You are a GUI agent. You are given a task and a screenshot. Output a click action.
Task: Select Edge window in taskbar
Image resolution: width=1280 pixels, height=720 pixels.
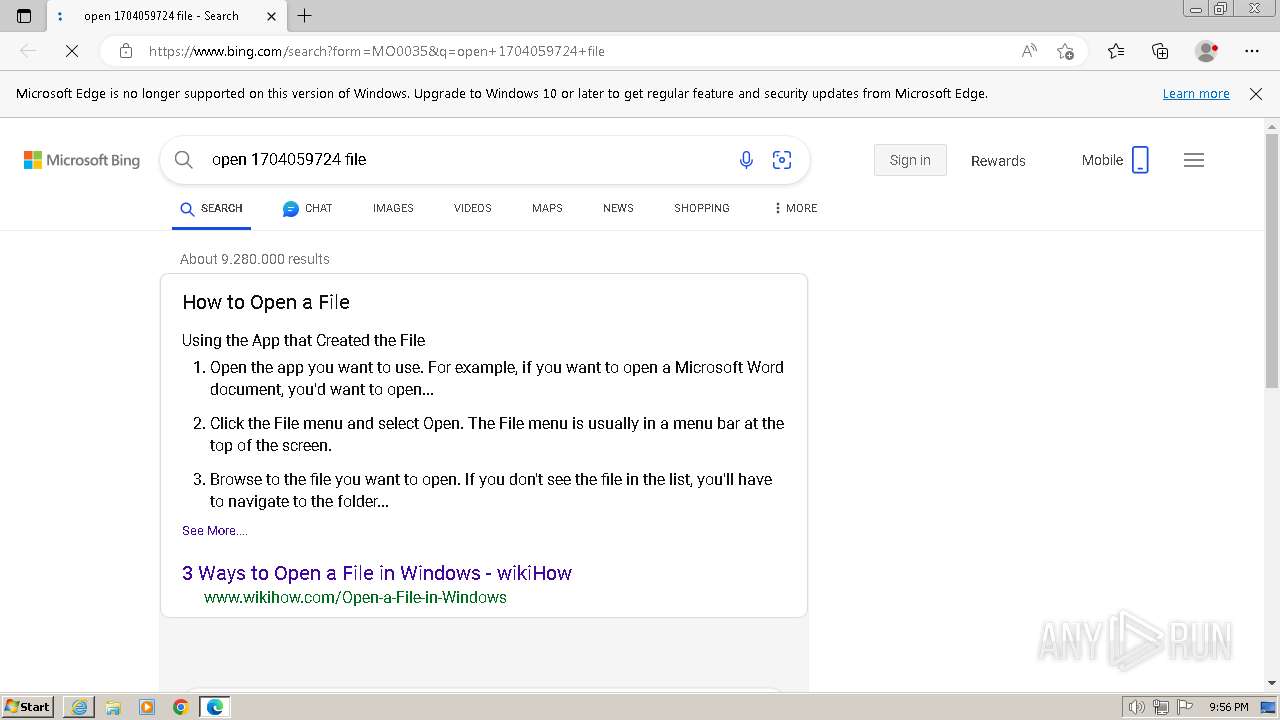(x=215, y=707)
